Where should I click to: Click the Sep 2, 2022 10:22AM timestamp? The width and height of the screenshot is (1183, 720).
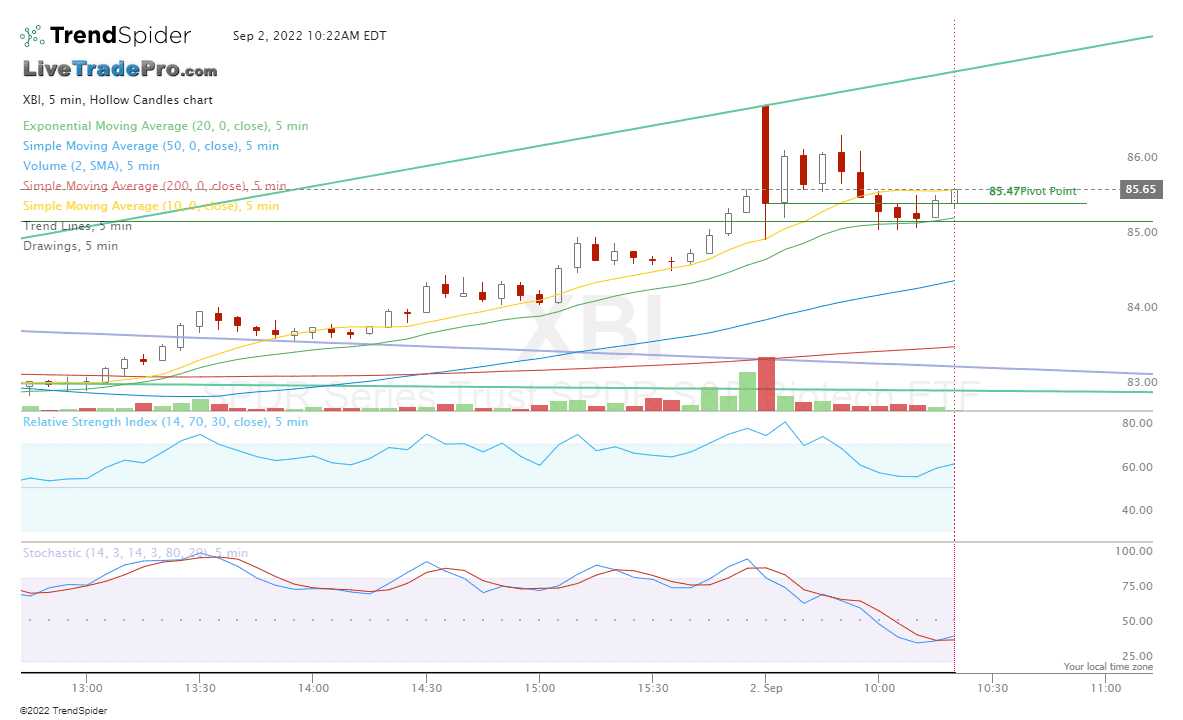(x=309, y=35)
